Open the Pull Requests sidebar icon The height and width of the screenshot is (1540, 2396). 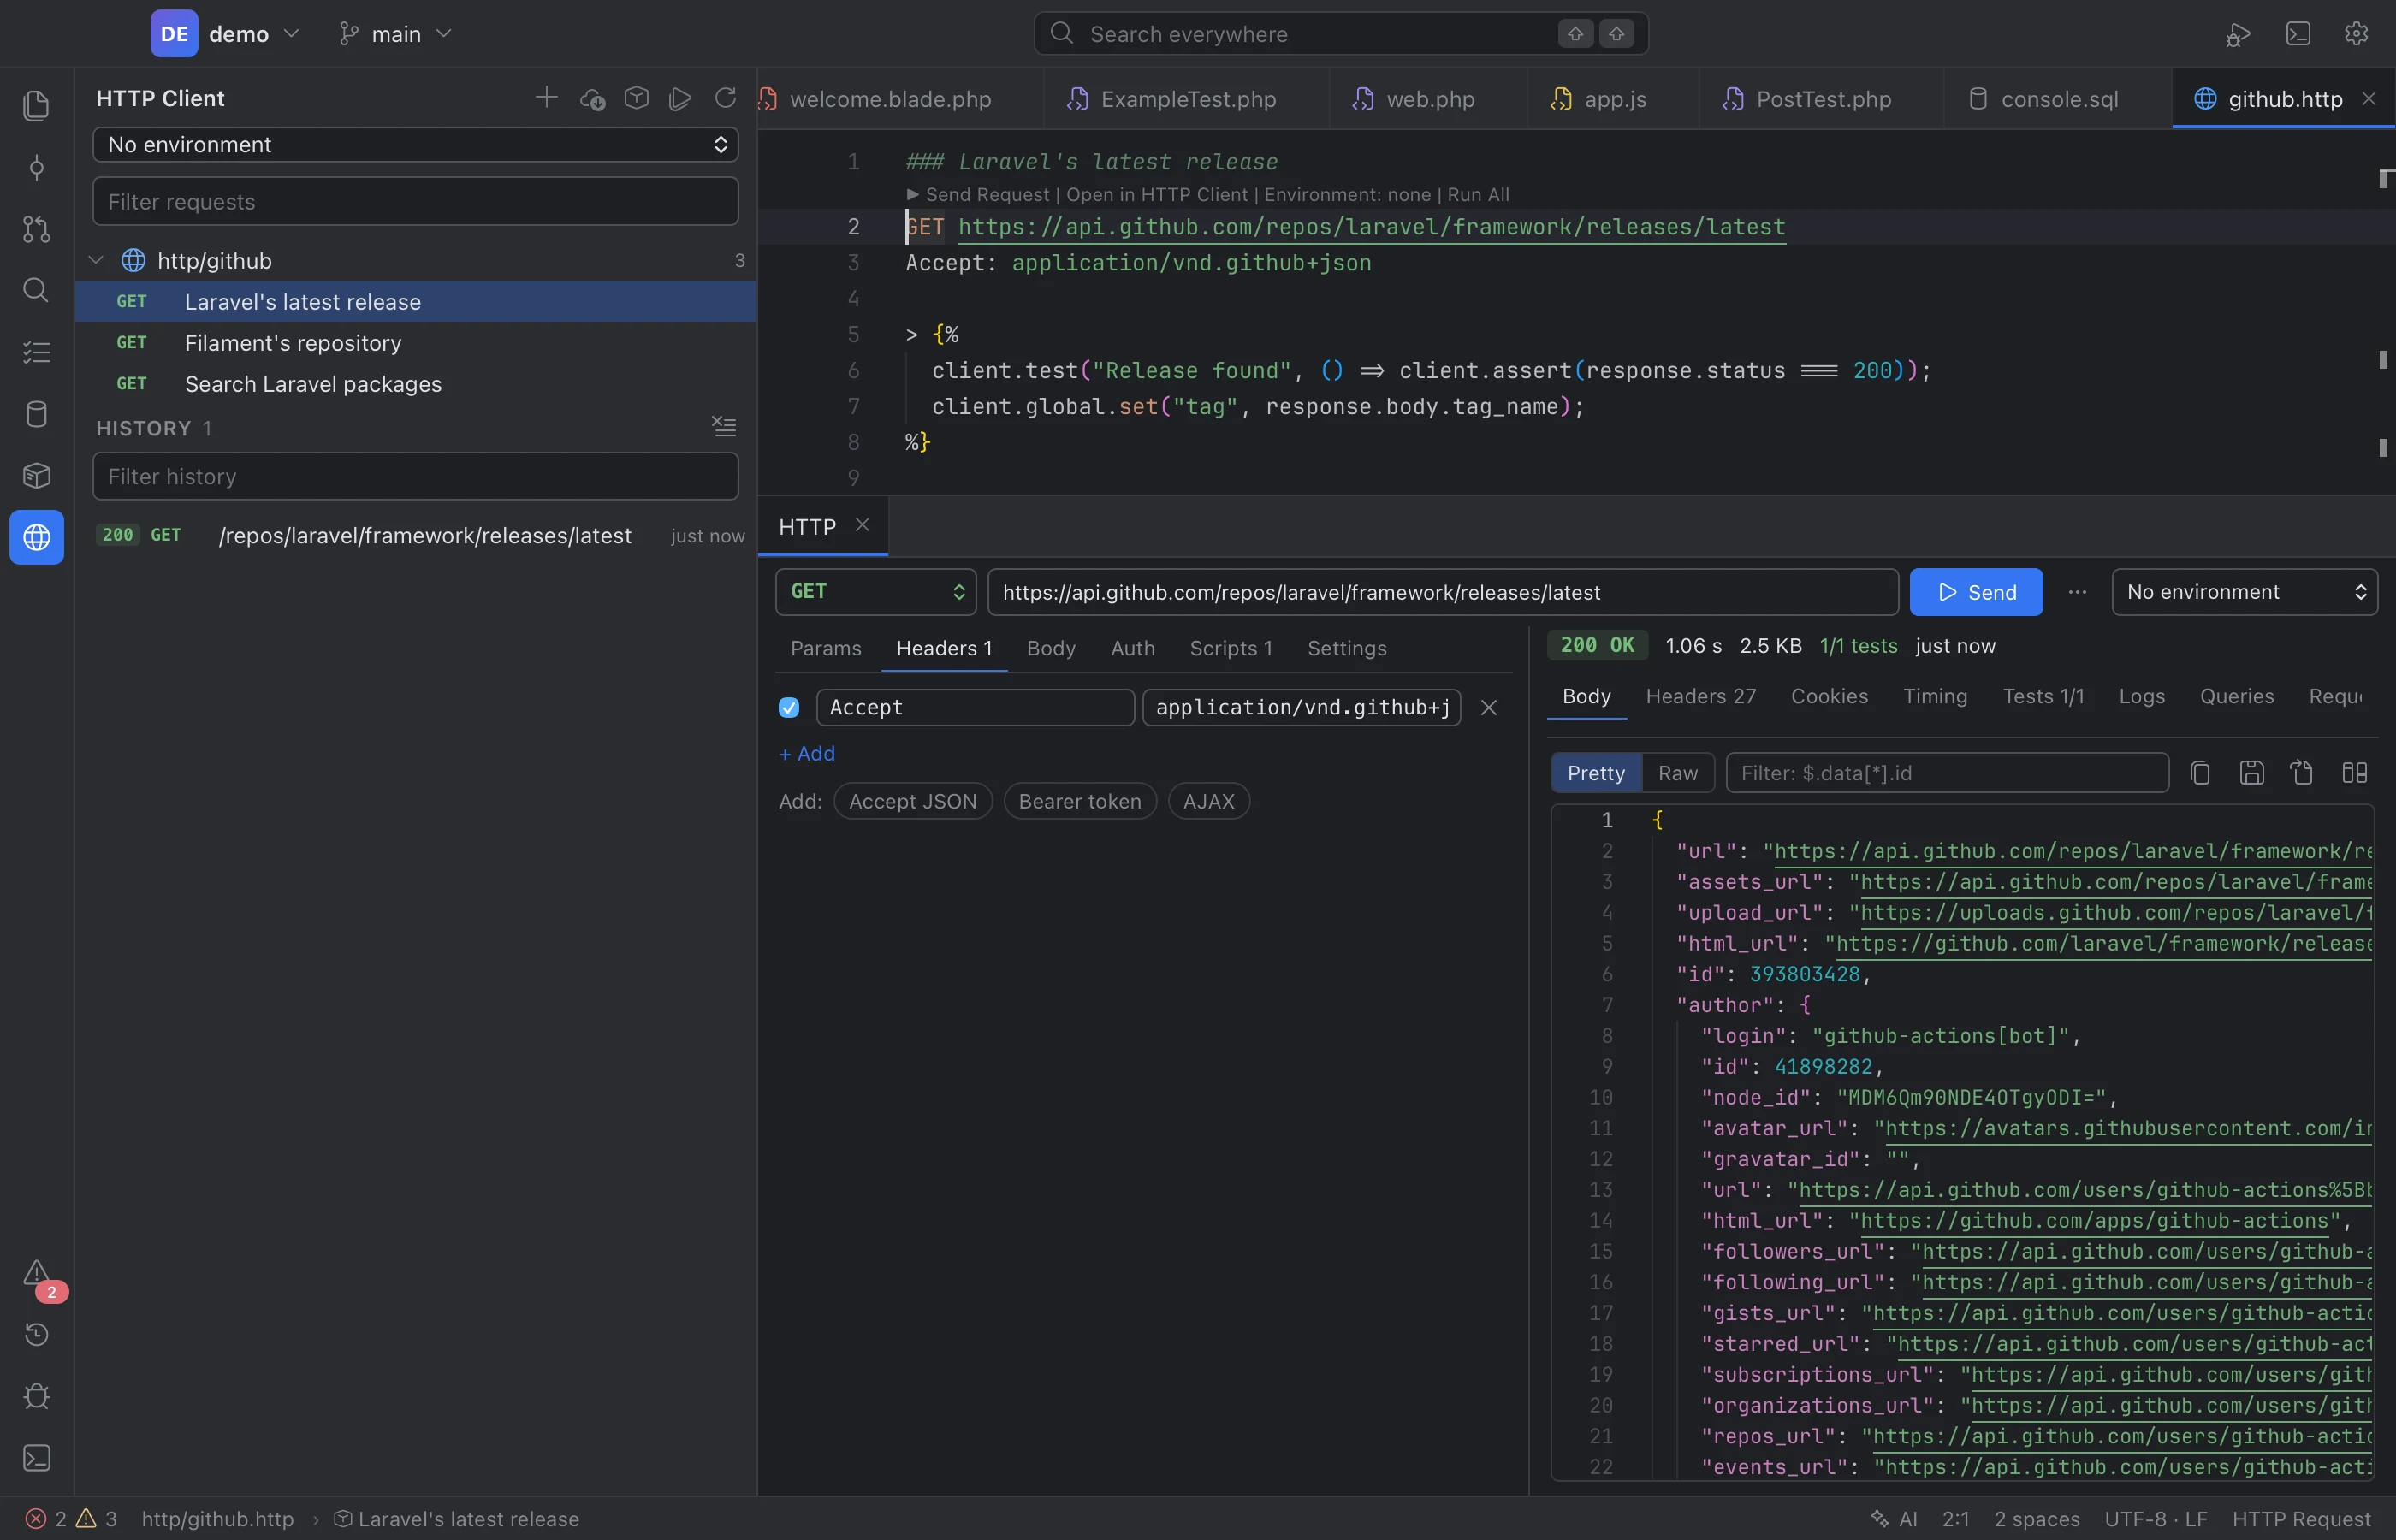pyautogui.click(x=36, y=229)
